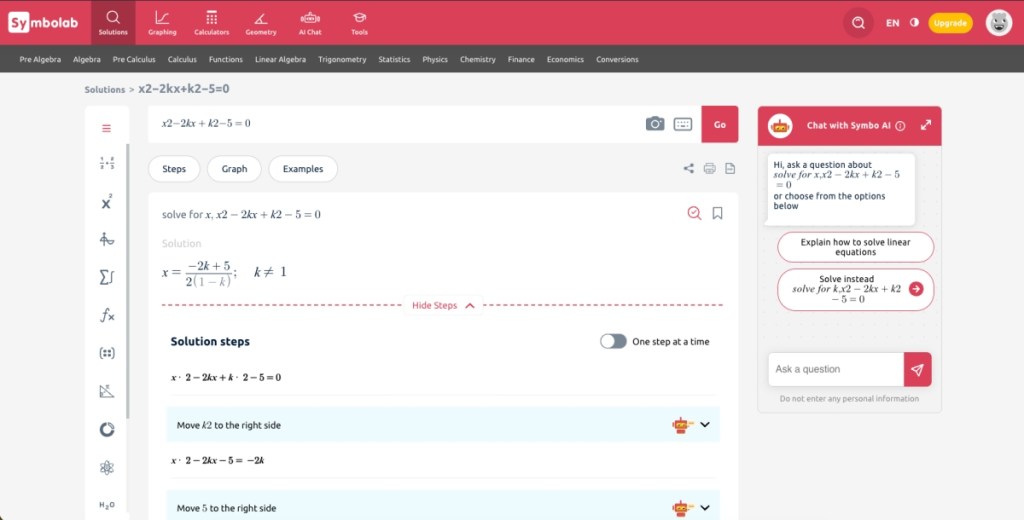
Task: Open AI Chat from header
Action: tap(310, 23)
